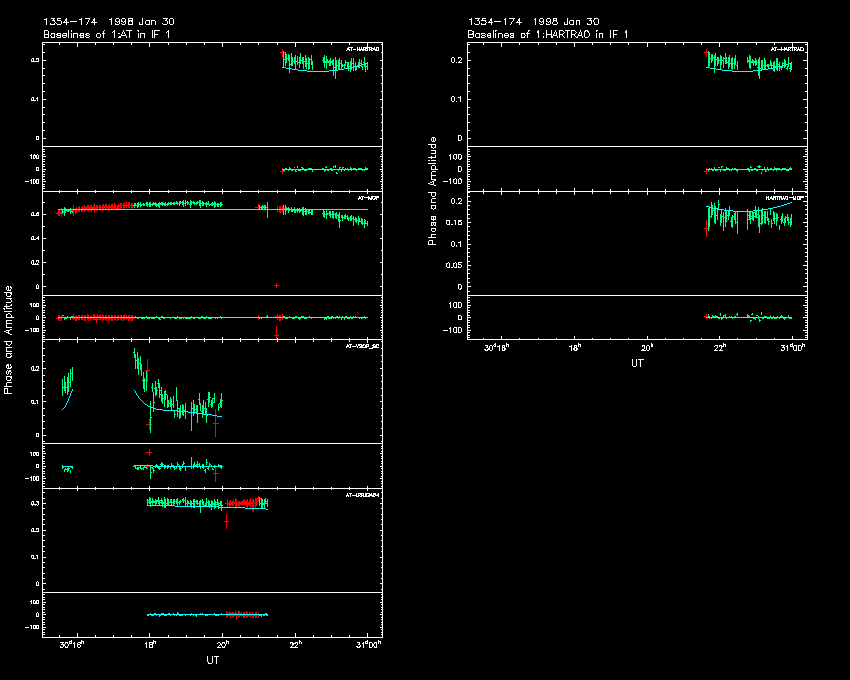
Task: Click the AT-MOP baseline label
Action: 369,198
